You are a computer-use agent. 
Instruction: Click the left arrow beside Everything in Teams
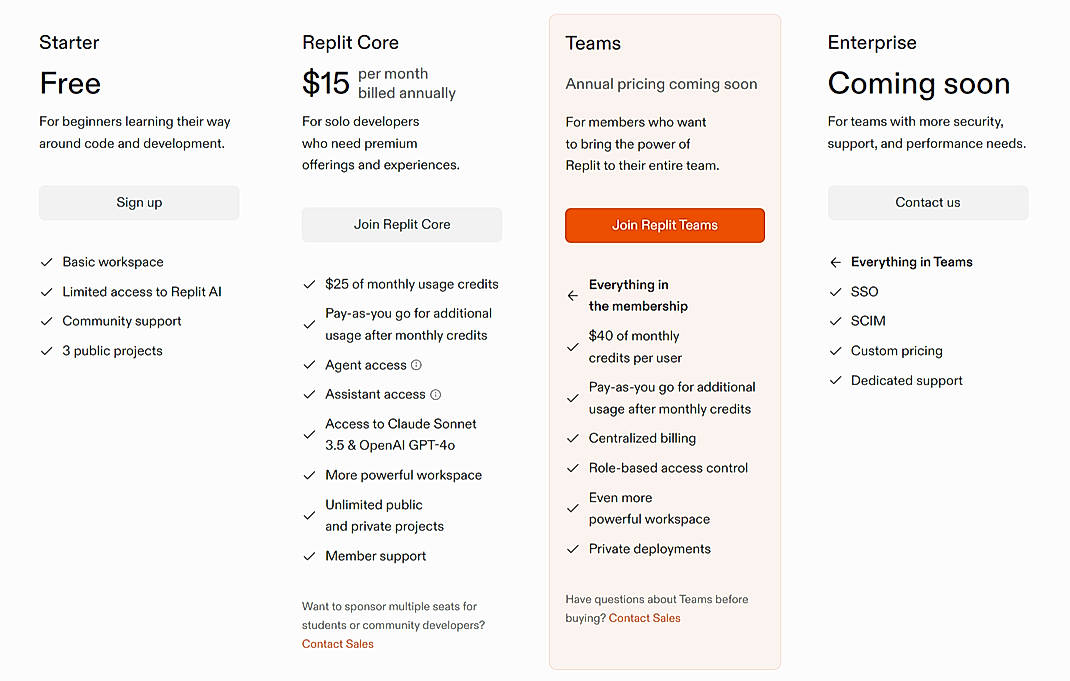coord(834,262)
